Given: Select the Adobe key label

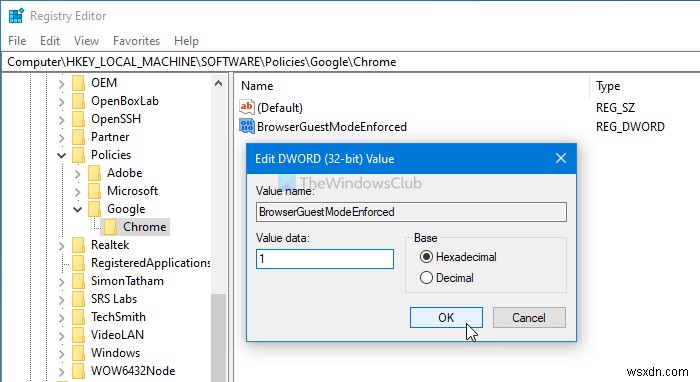Looking at the screenshot, I should (125, 173).
